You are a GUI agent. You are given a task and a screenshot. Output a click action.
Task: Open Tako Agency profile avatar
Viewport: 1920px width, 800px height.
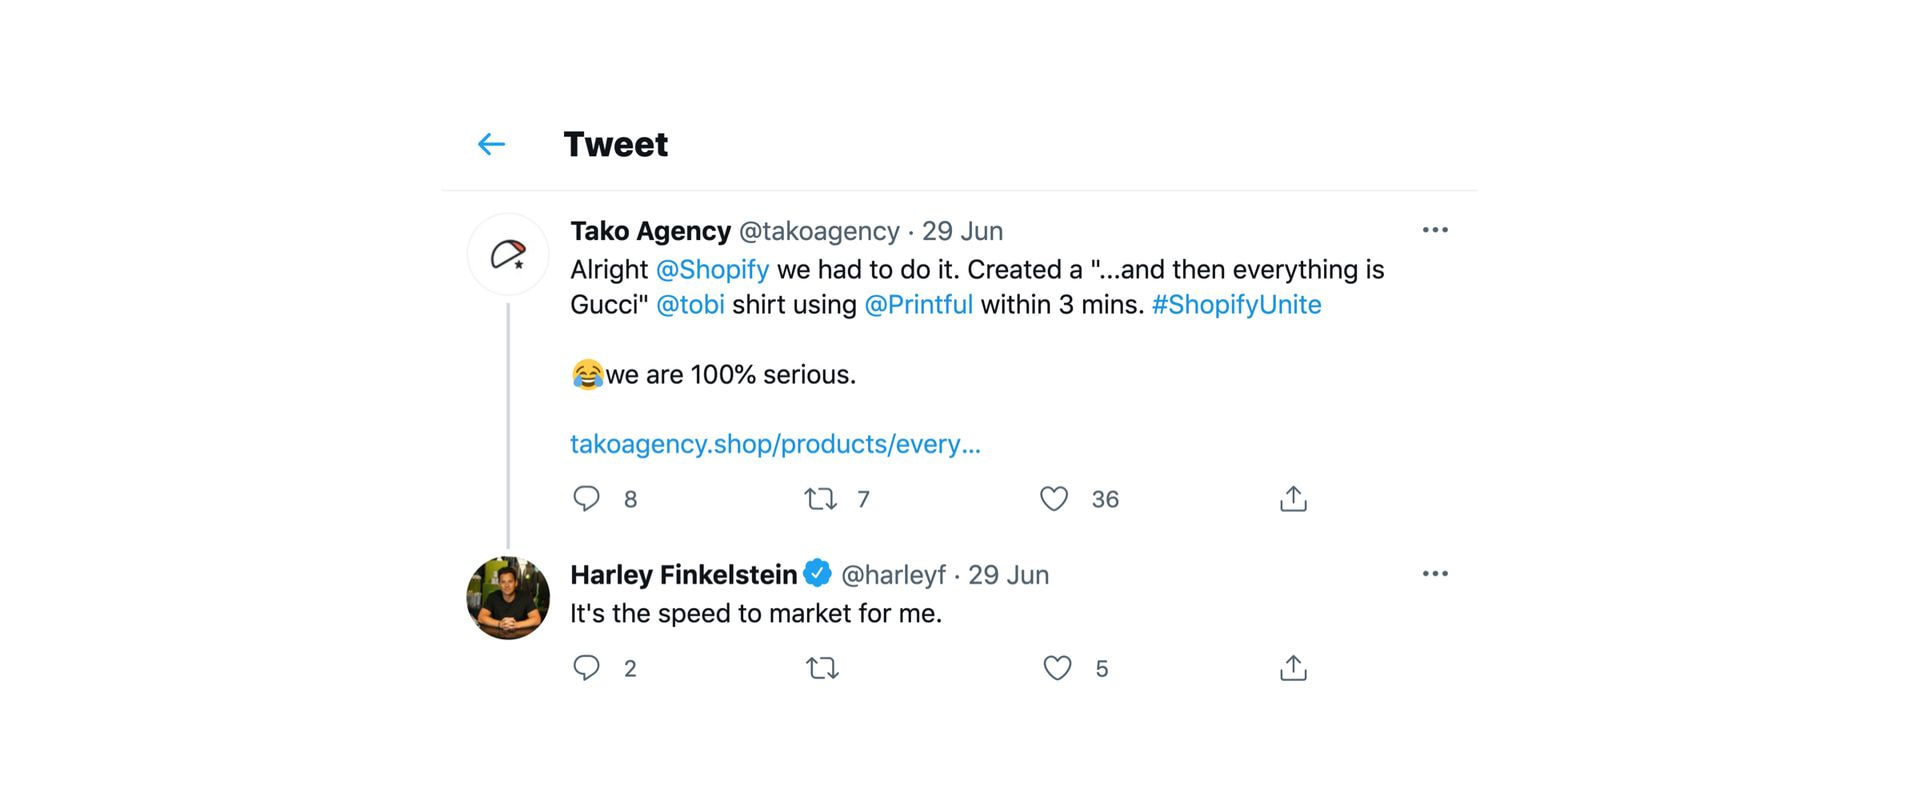(508, 255)
